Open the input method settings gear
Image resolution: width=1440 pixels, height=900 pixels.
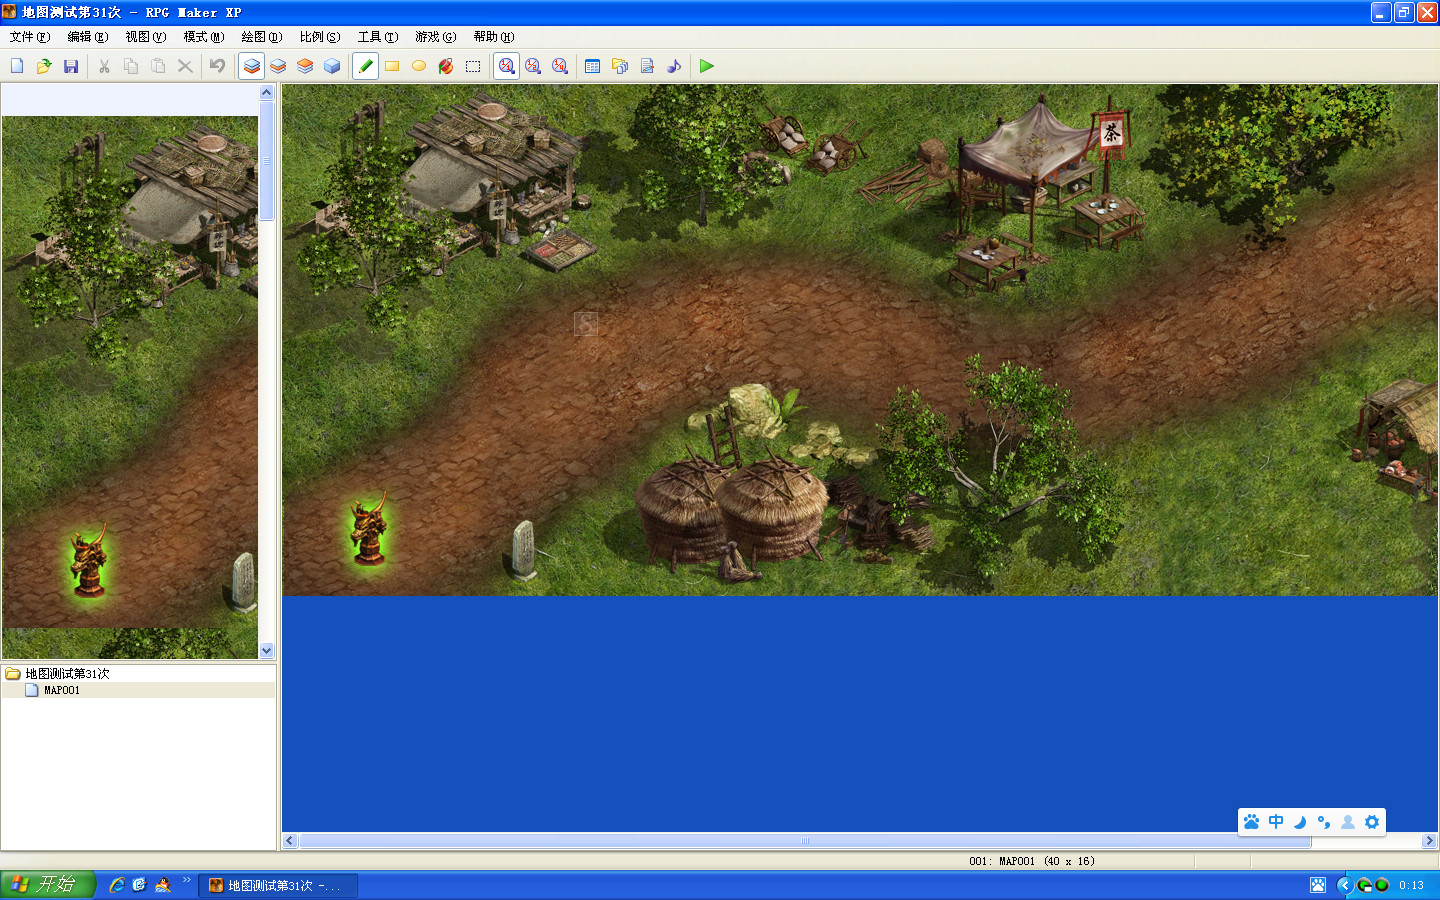[x=1372, y=822]
